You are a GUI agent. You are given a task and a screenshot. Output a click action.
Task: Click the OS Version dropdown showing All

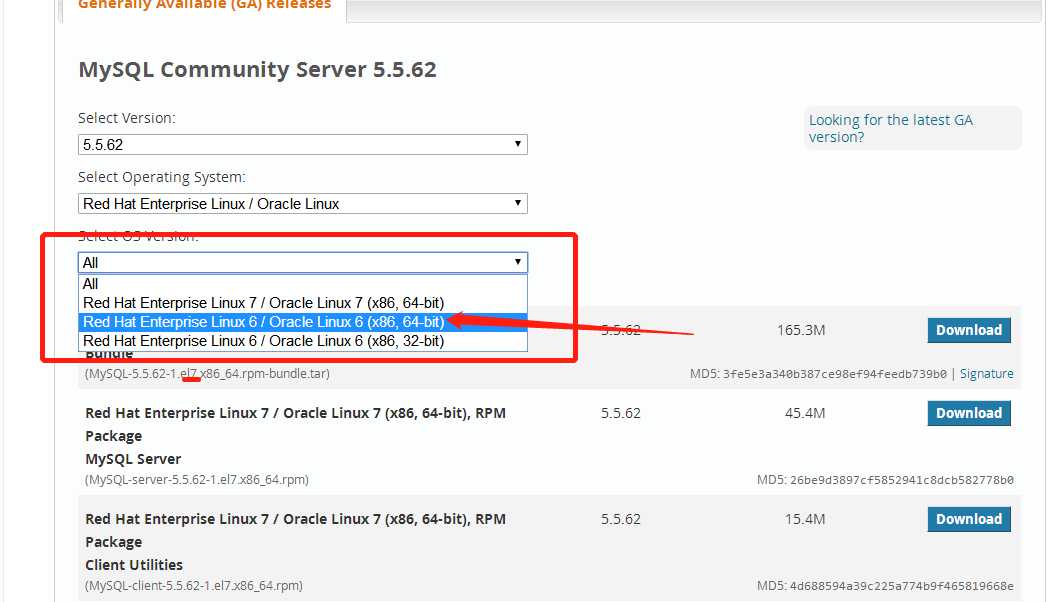pos(303,263)
